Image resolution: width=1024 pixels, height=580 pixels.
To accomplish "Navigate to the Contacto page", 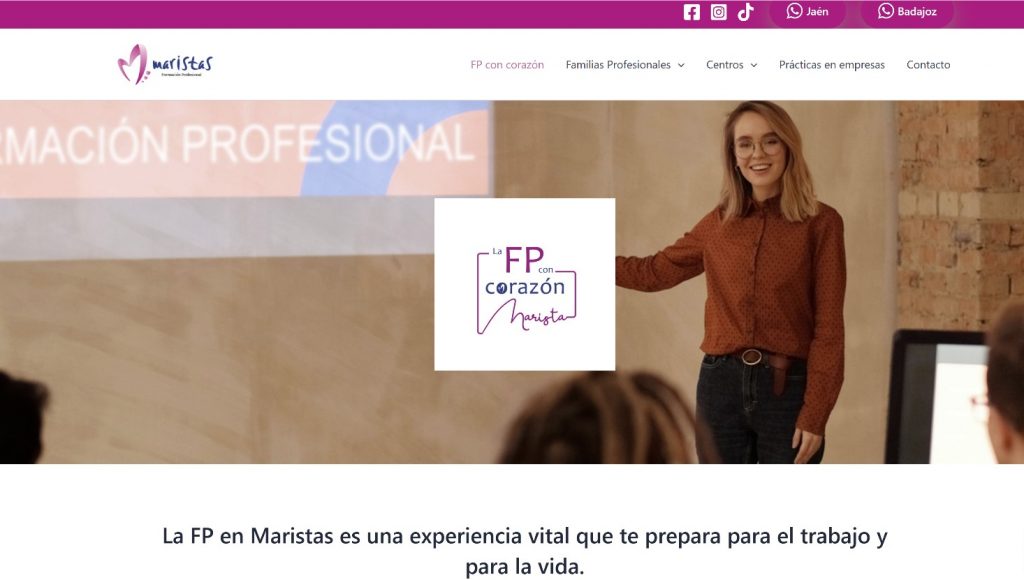I will click(x=928, y=65).
